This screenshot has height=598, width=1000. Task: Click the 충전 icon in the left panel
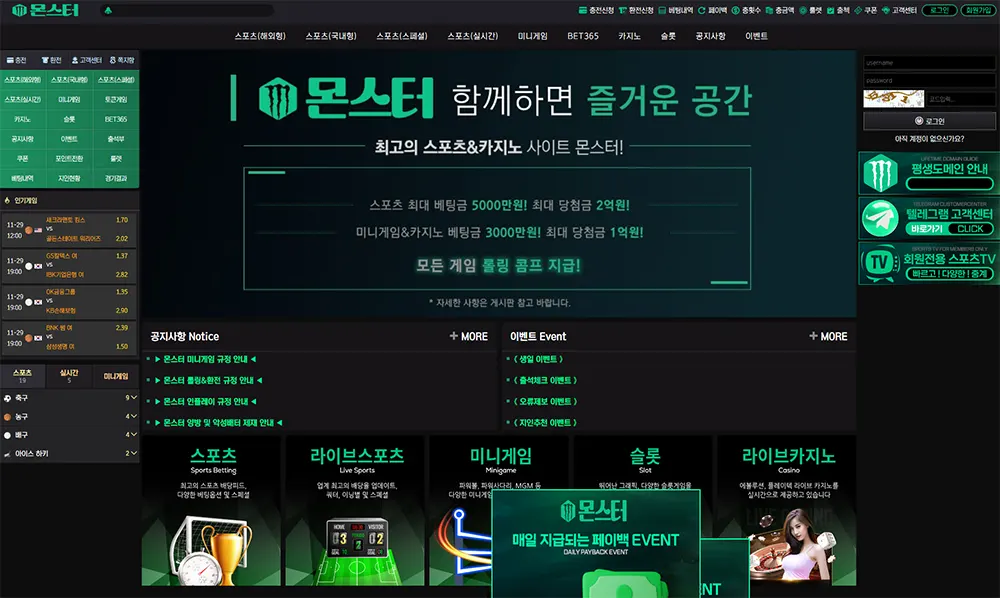tap(10, 60)
